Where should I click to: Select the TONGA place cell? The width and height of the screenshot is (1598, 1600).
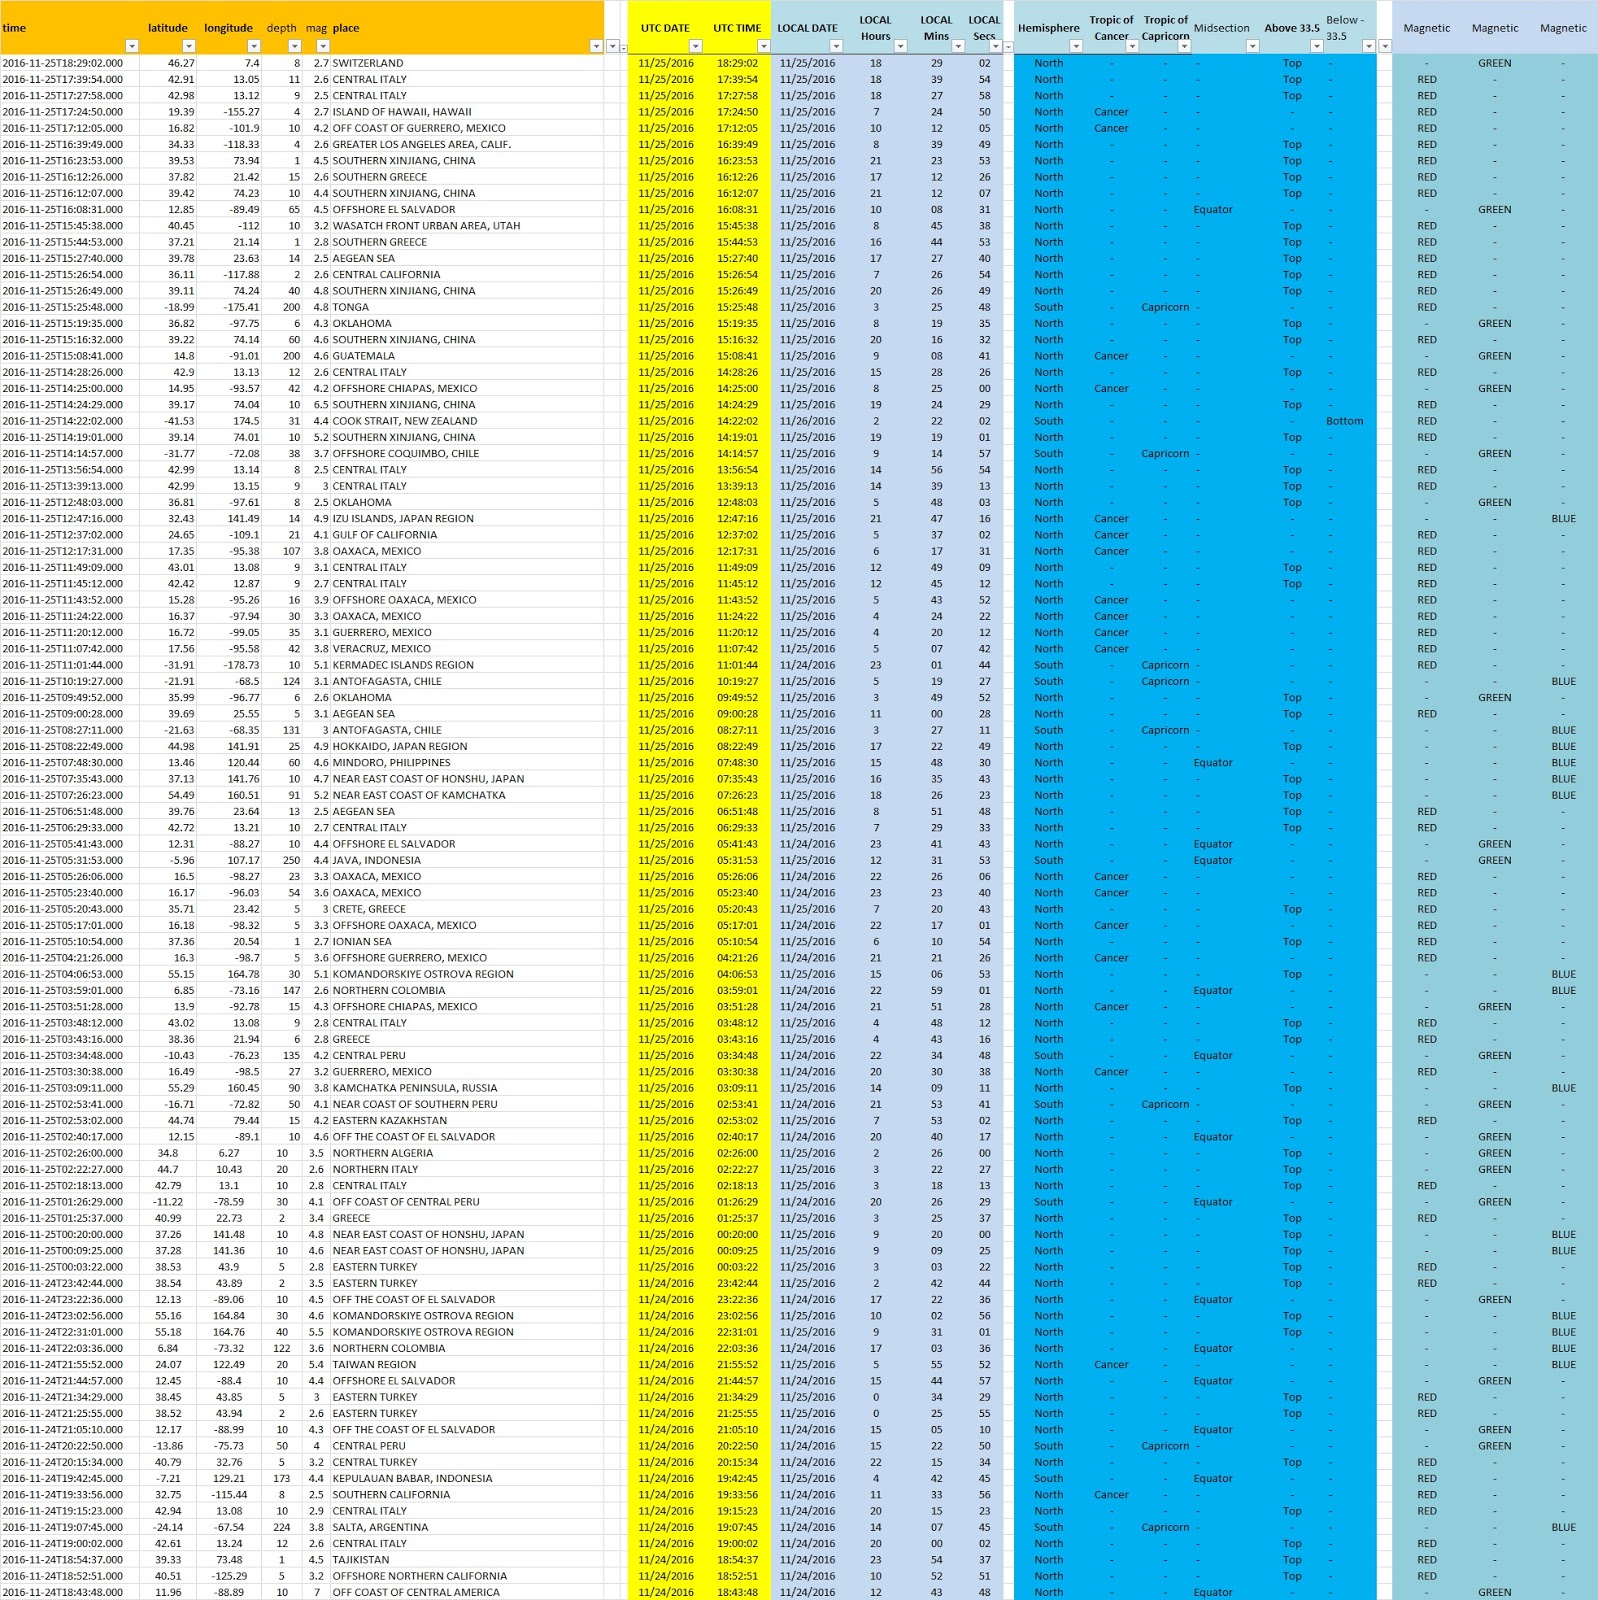click(466, 307)
